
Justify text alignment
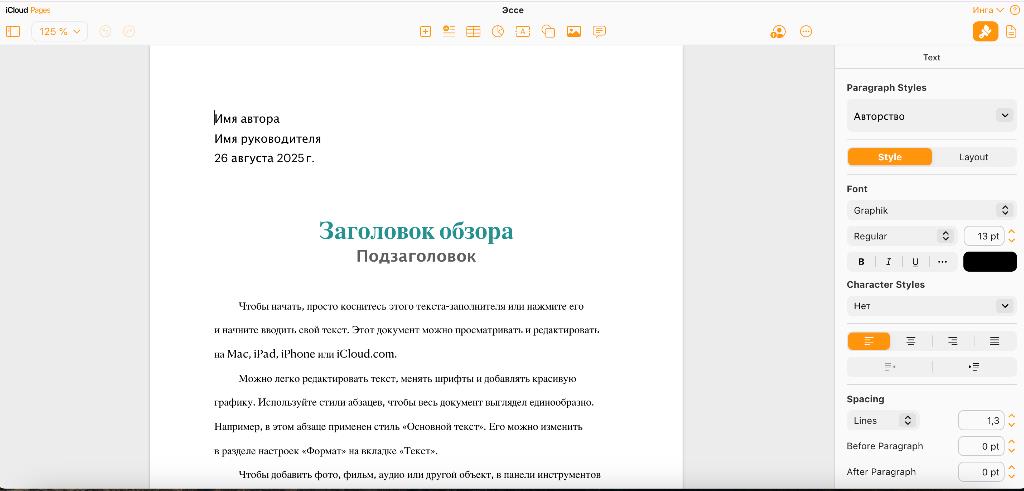[x=995, y=341]
